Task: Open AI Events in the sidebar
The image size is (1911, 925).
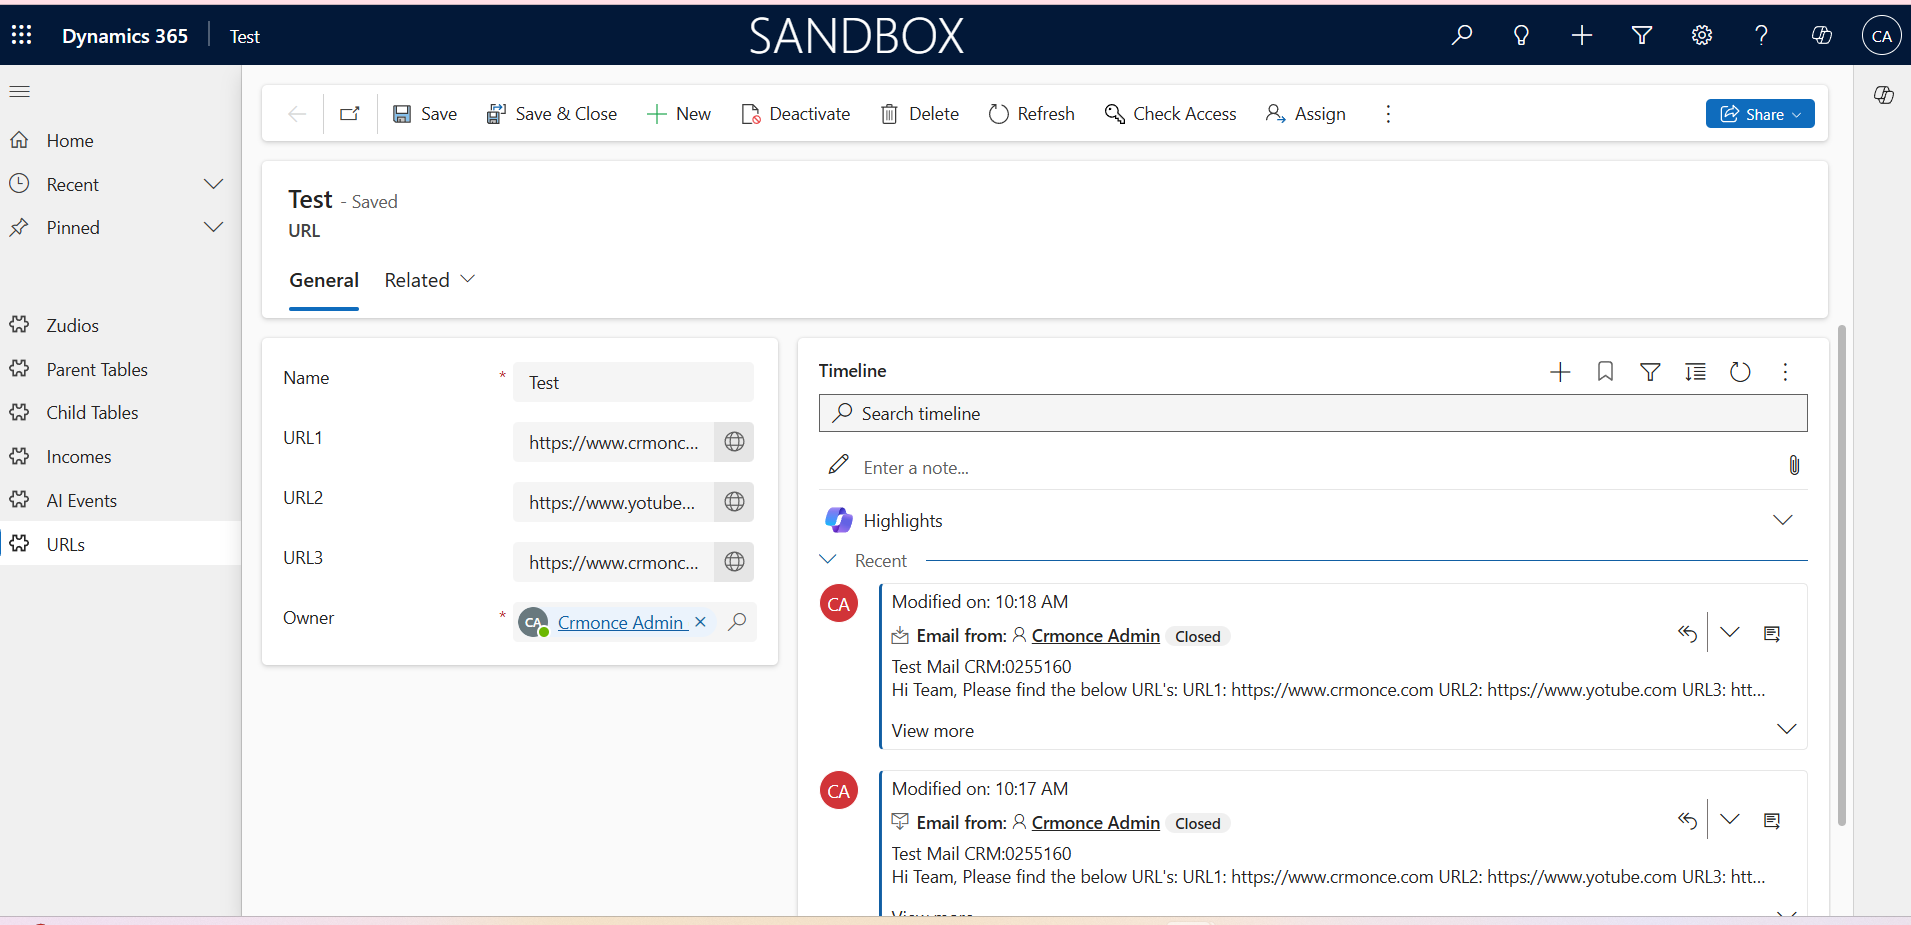Action: point(81,501)
